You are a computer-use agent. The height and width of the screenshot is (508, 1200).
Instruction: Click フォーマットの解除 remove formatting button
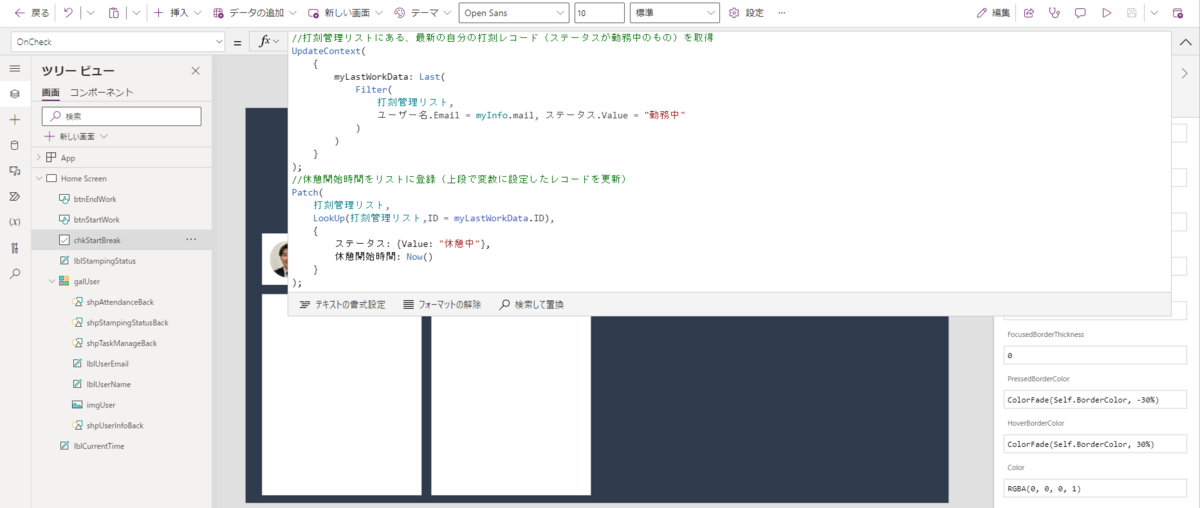click(x=442, y=304)
